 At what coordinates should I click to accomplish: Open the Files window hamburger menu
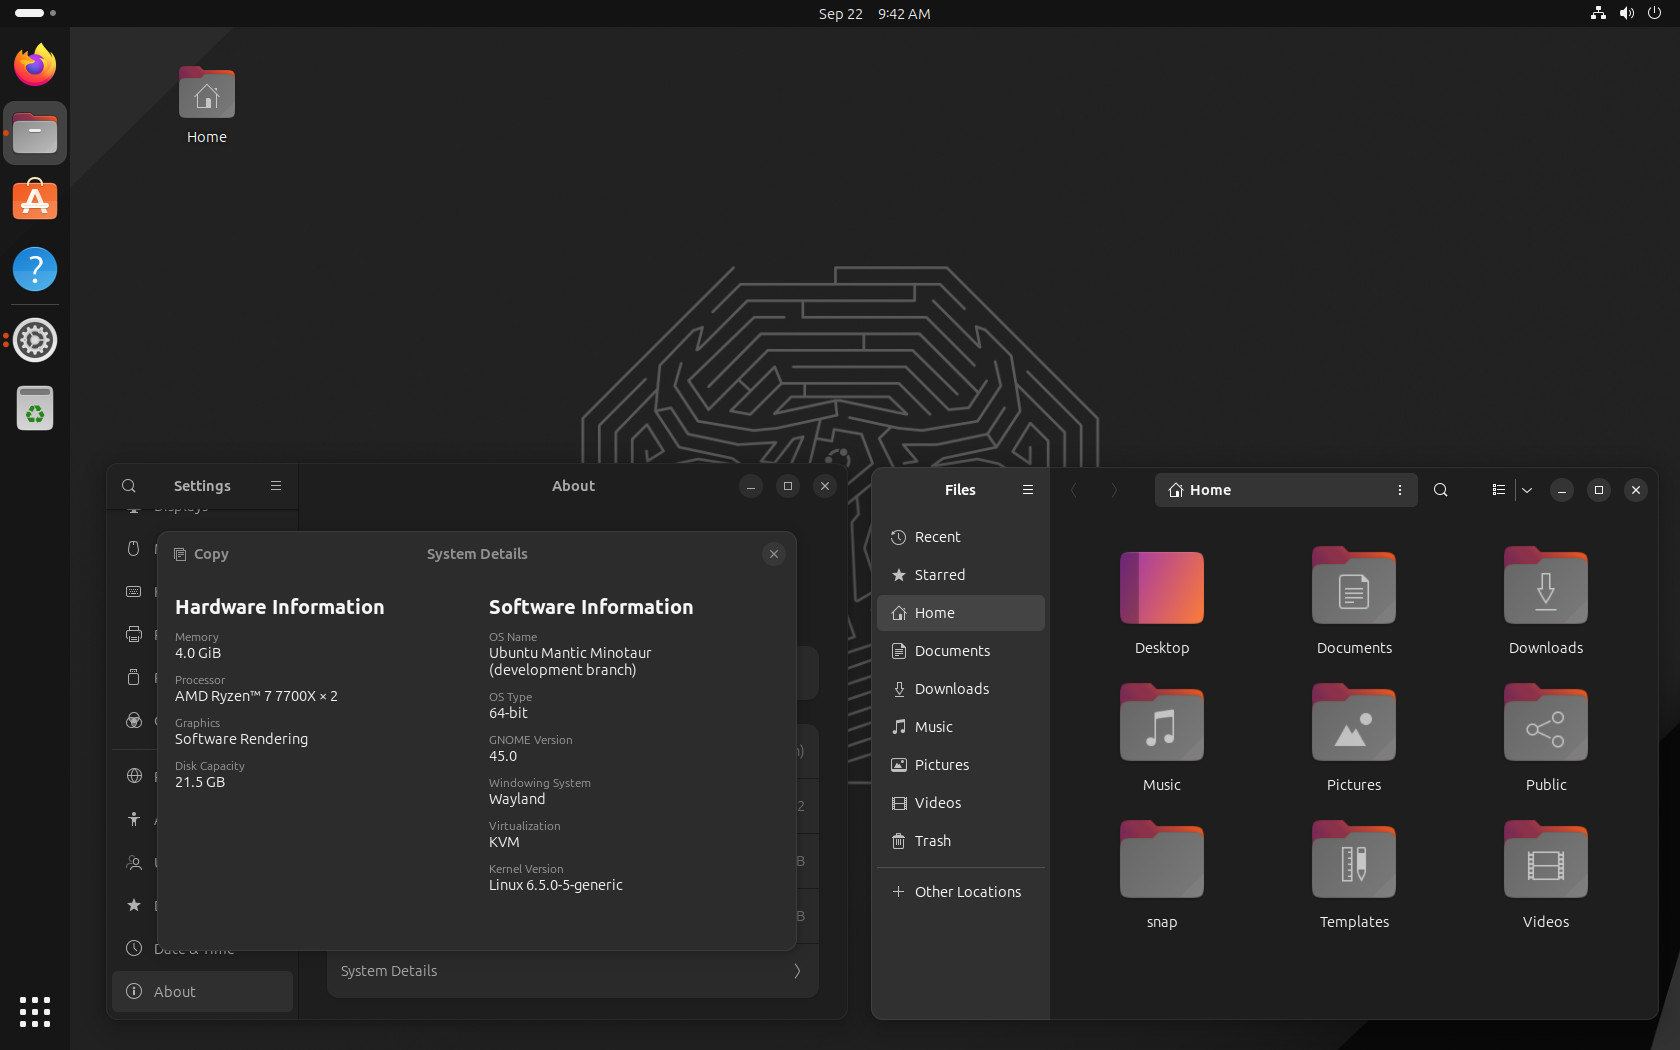[1027, 490]
